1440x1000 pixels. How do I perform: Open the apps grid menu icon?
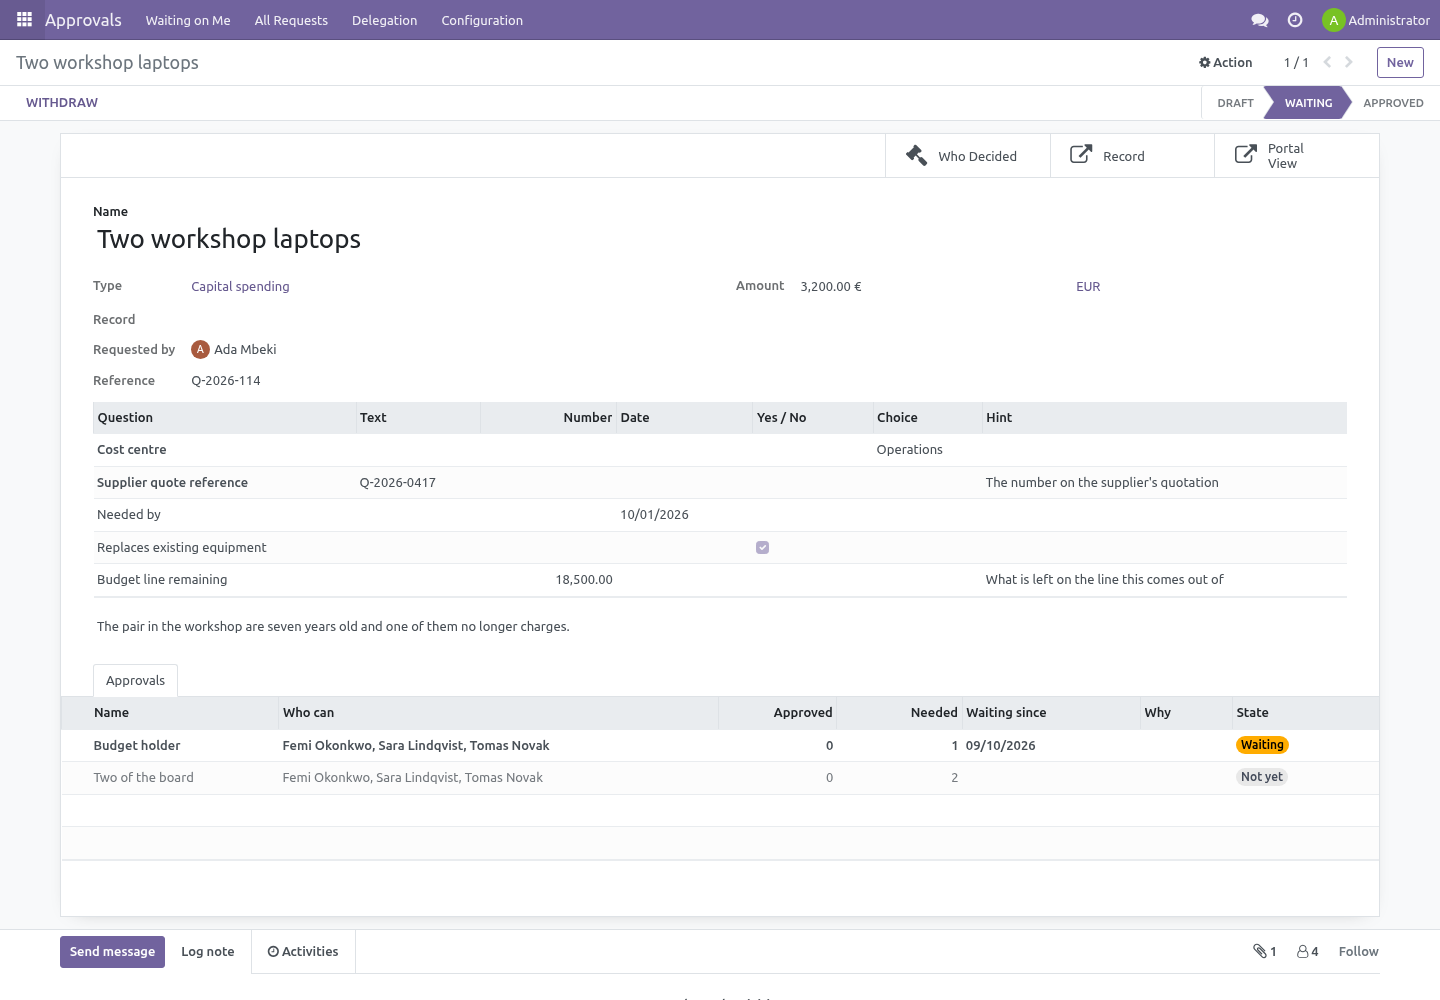point(24,19)
